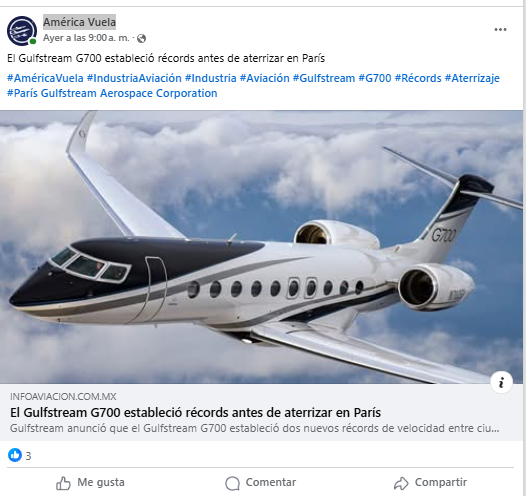Open the Gulfstream Aerospace Corporation link
The height and width of the screenshot is (496, 526).
129,93
